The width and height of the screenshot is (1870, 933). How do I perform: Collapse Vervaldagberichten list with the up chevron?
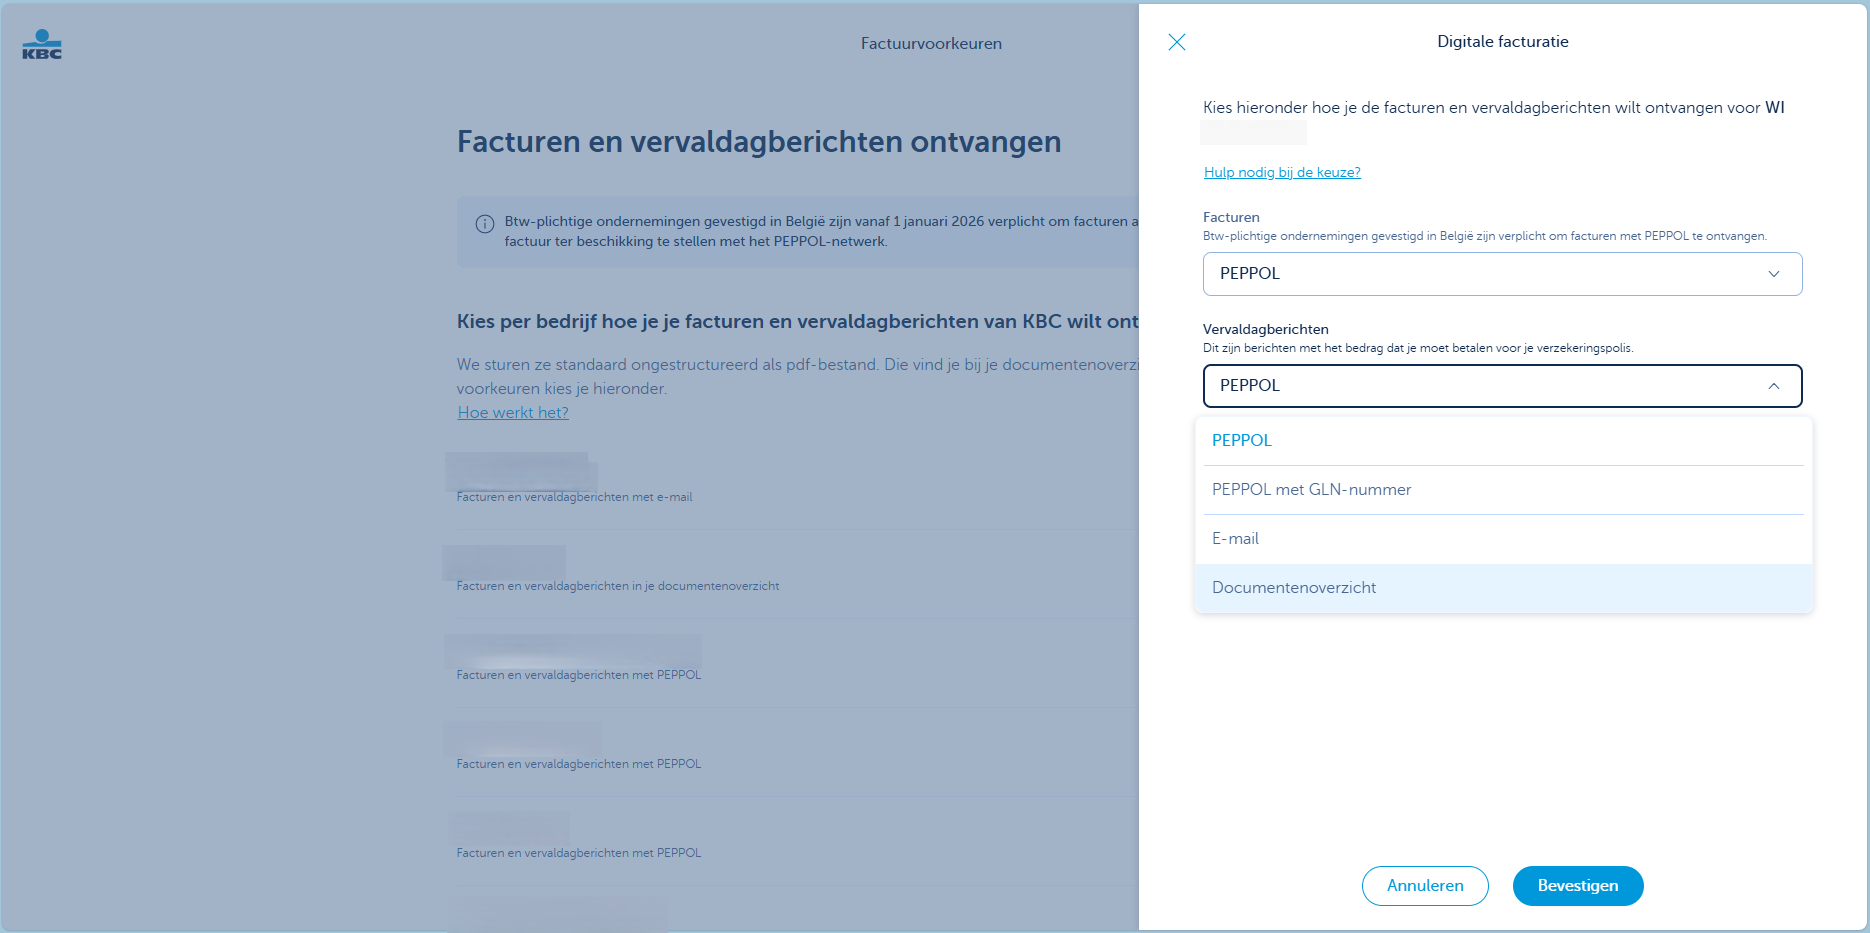1773,386
